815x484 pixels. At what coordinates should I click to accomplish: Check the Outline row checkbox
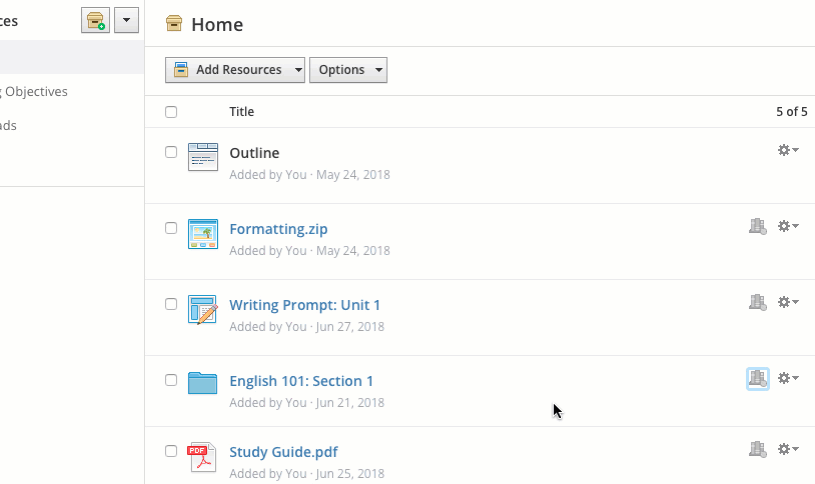coord(171,152)
